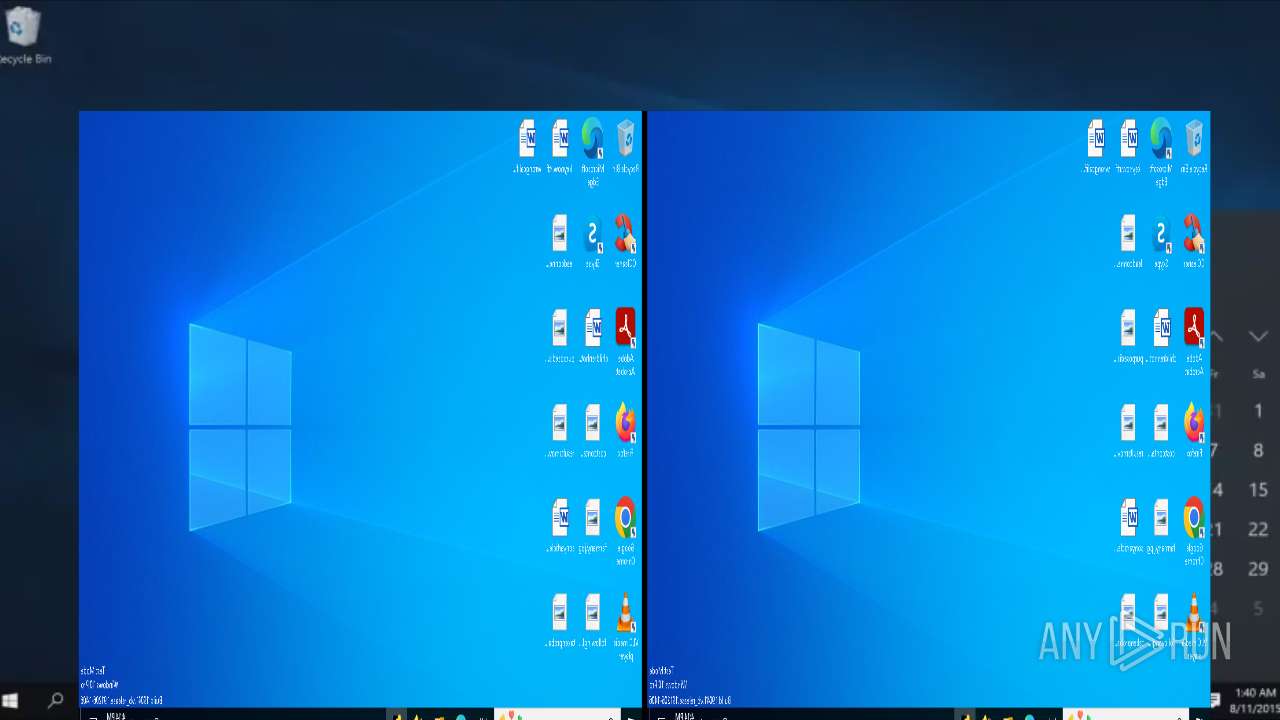The image size is (1280, 720).
Task: Click the taskbar search magnifier icon
Action: pos(56,701)
